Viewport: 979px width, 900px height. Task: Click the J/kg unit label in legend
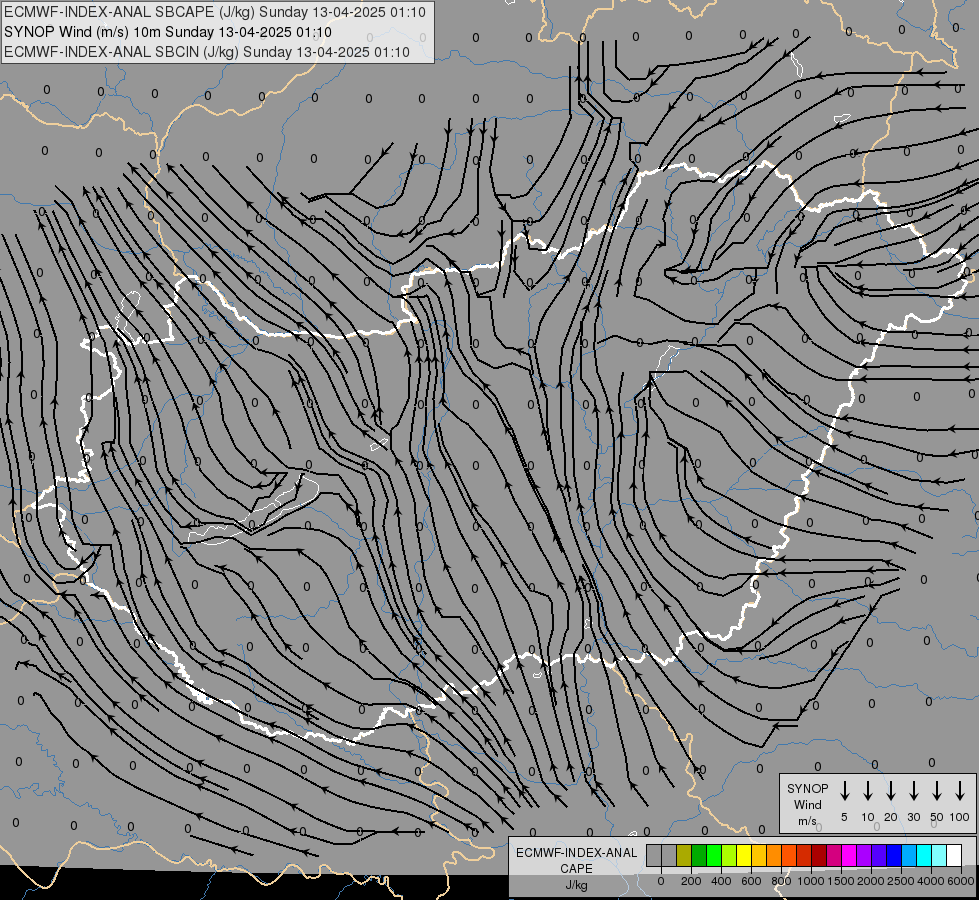[576, 885]
